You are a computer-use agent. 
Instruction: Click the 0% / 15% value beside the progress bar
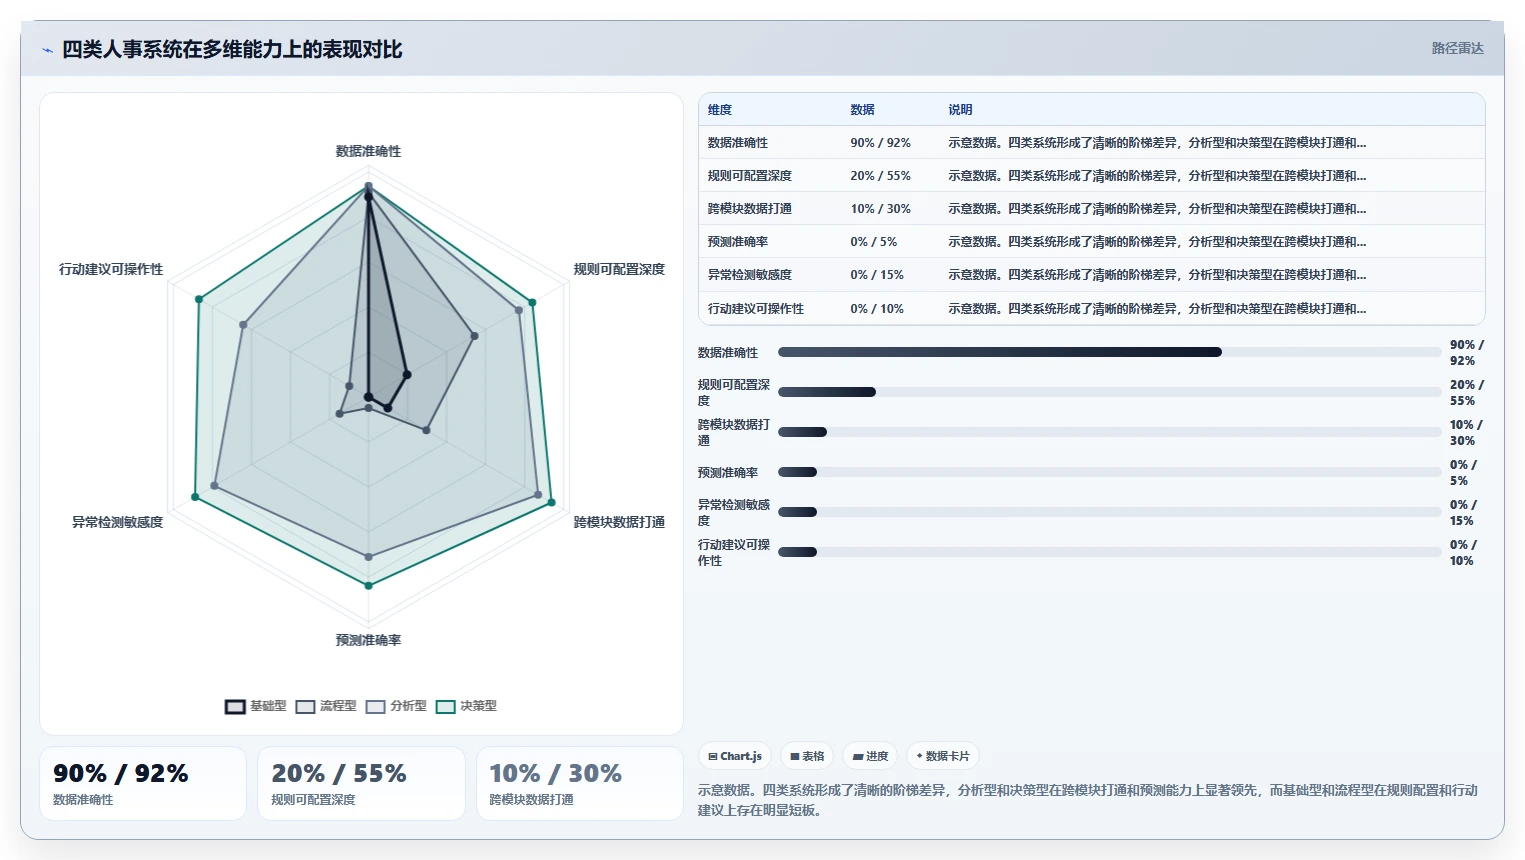(x=1463, y=512)
